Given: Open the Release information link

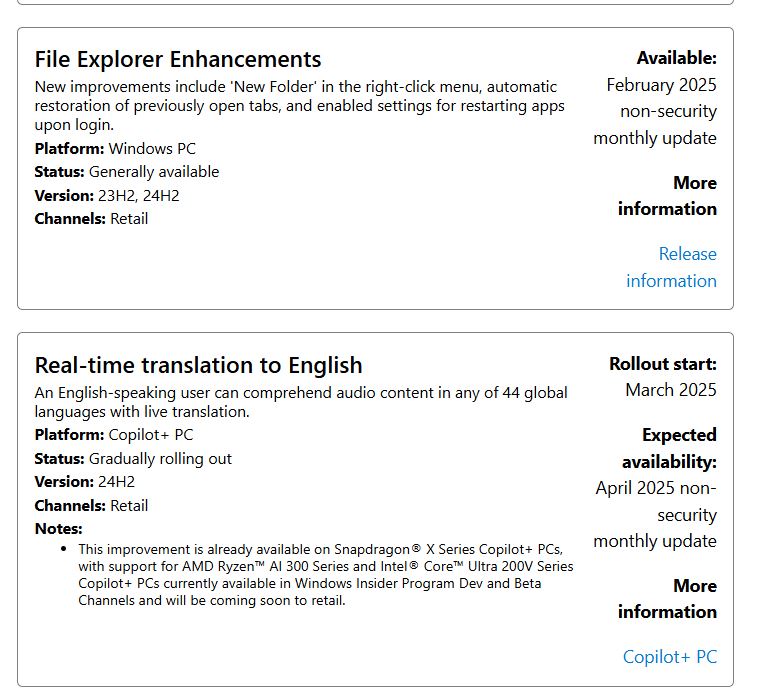Looking at the screenshot, I should pyautogui.click(x=671, y=267).
